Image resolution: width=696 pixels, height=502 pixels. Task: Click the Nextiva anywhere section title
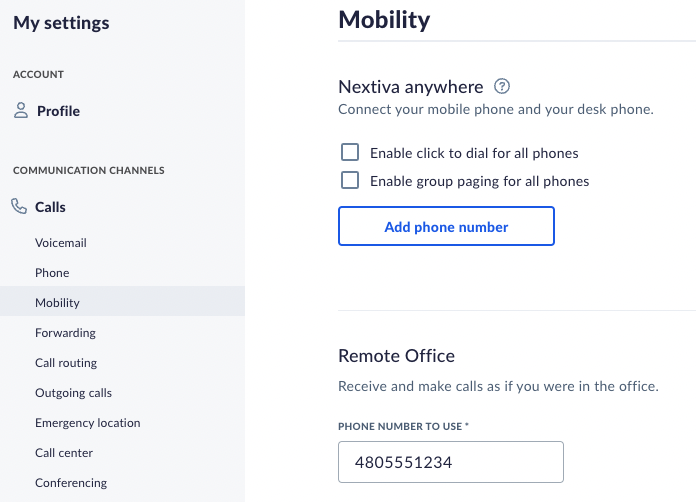coord(411,87)
